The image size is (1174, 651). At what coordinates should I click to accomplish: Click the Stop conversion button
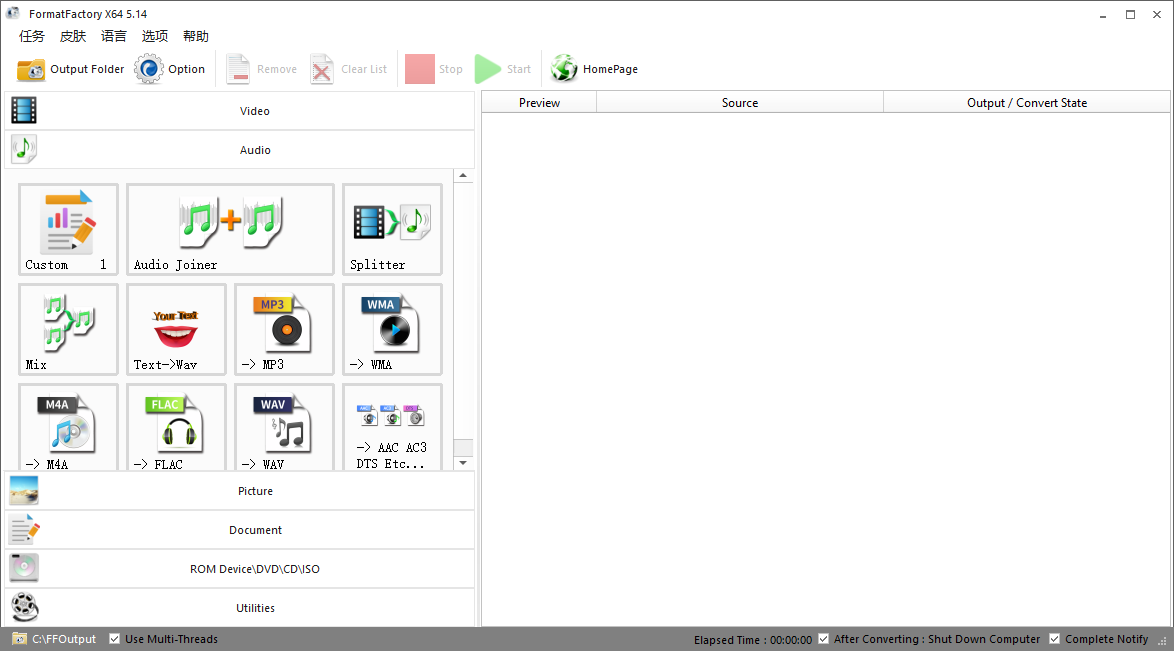coord(434,69)
